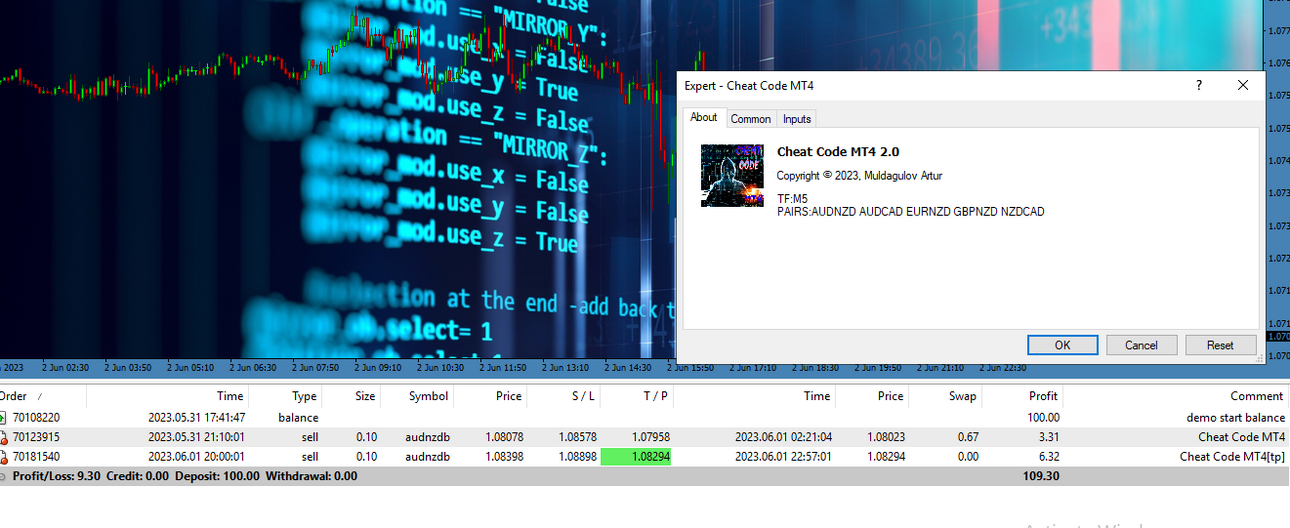Click the swap value 0.67
This screenshot has width=1290, height=528.
coord(967,437)
